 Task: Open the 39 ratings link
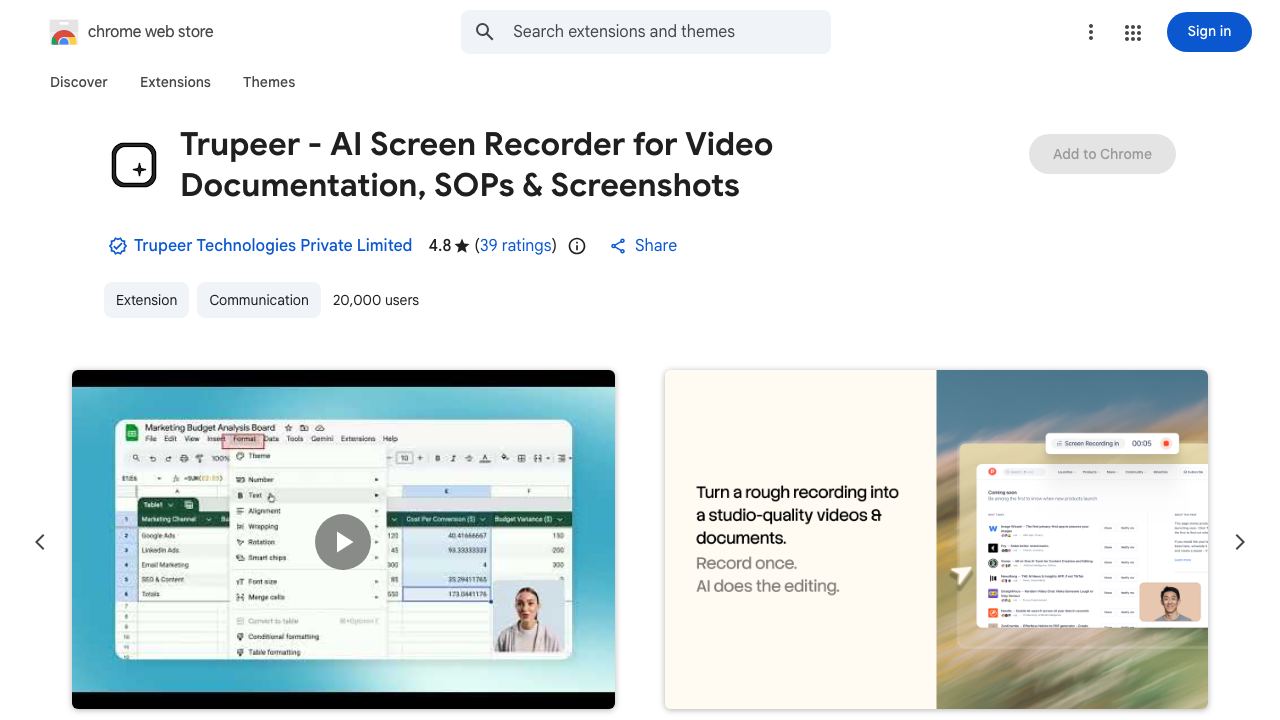[x=516, y=246]
